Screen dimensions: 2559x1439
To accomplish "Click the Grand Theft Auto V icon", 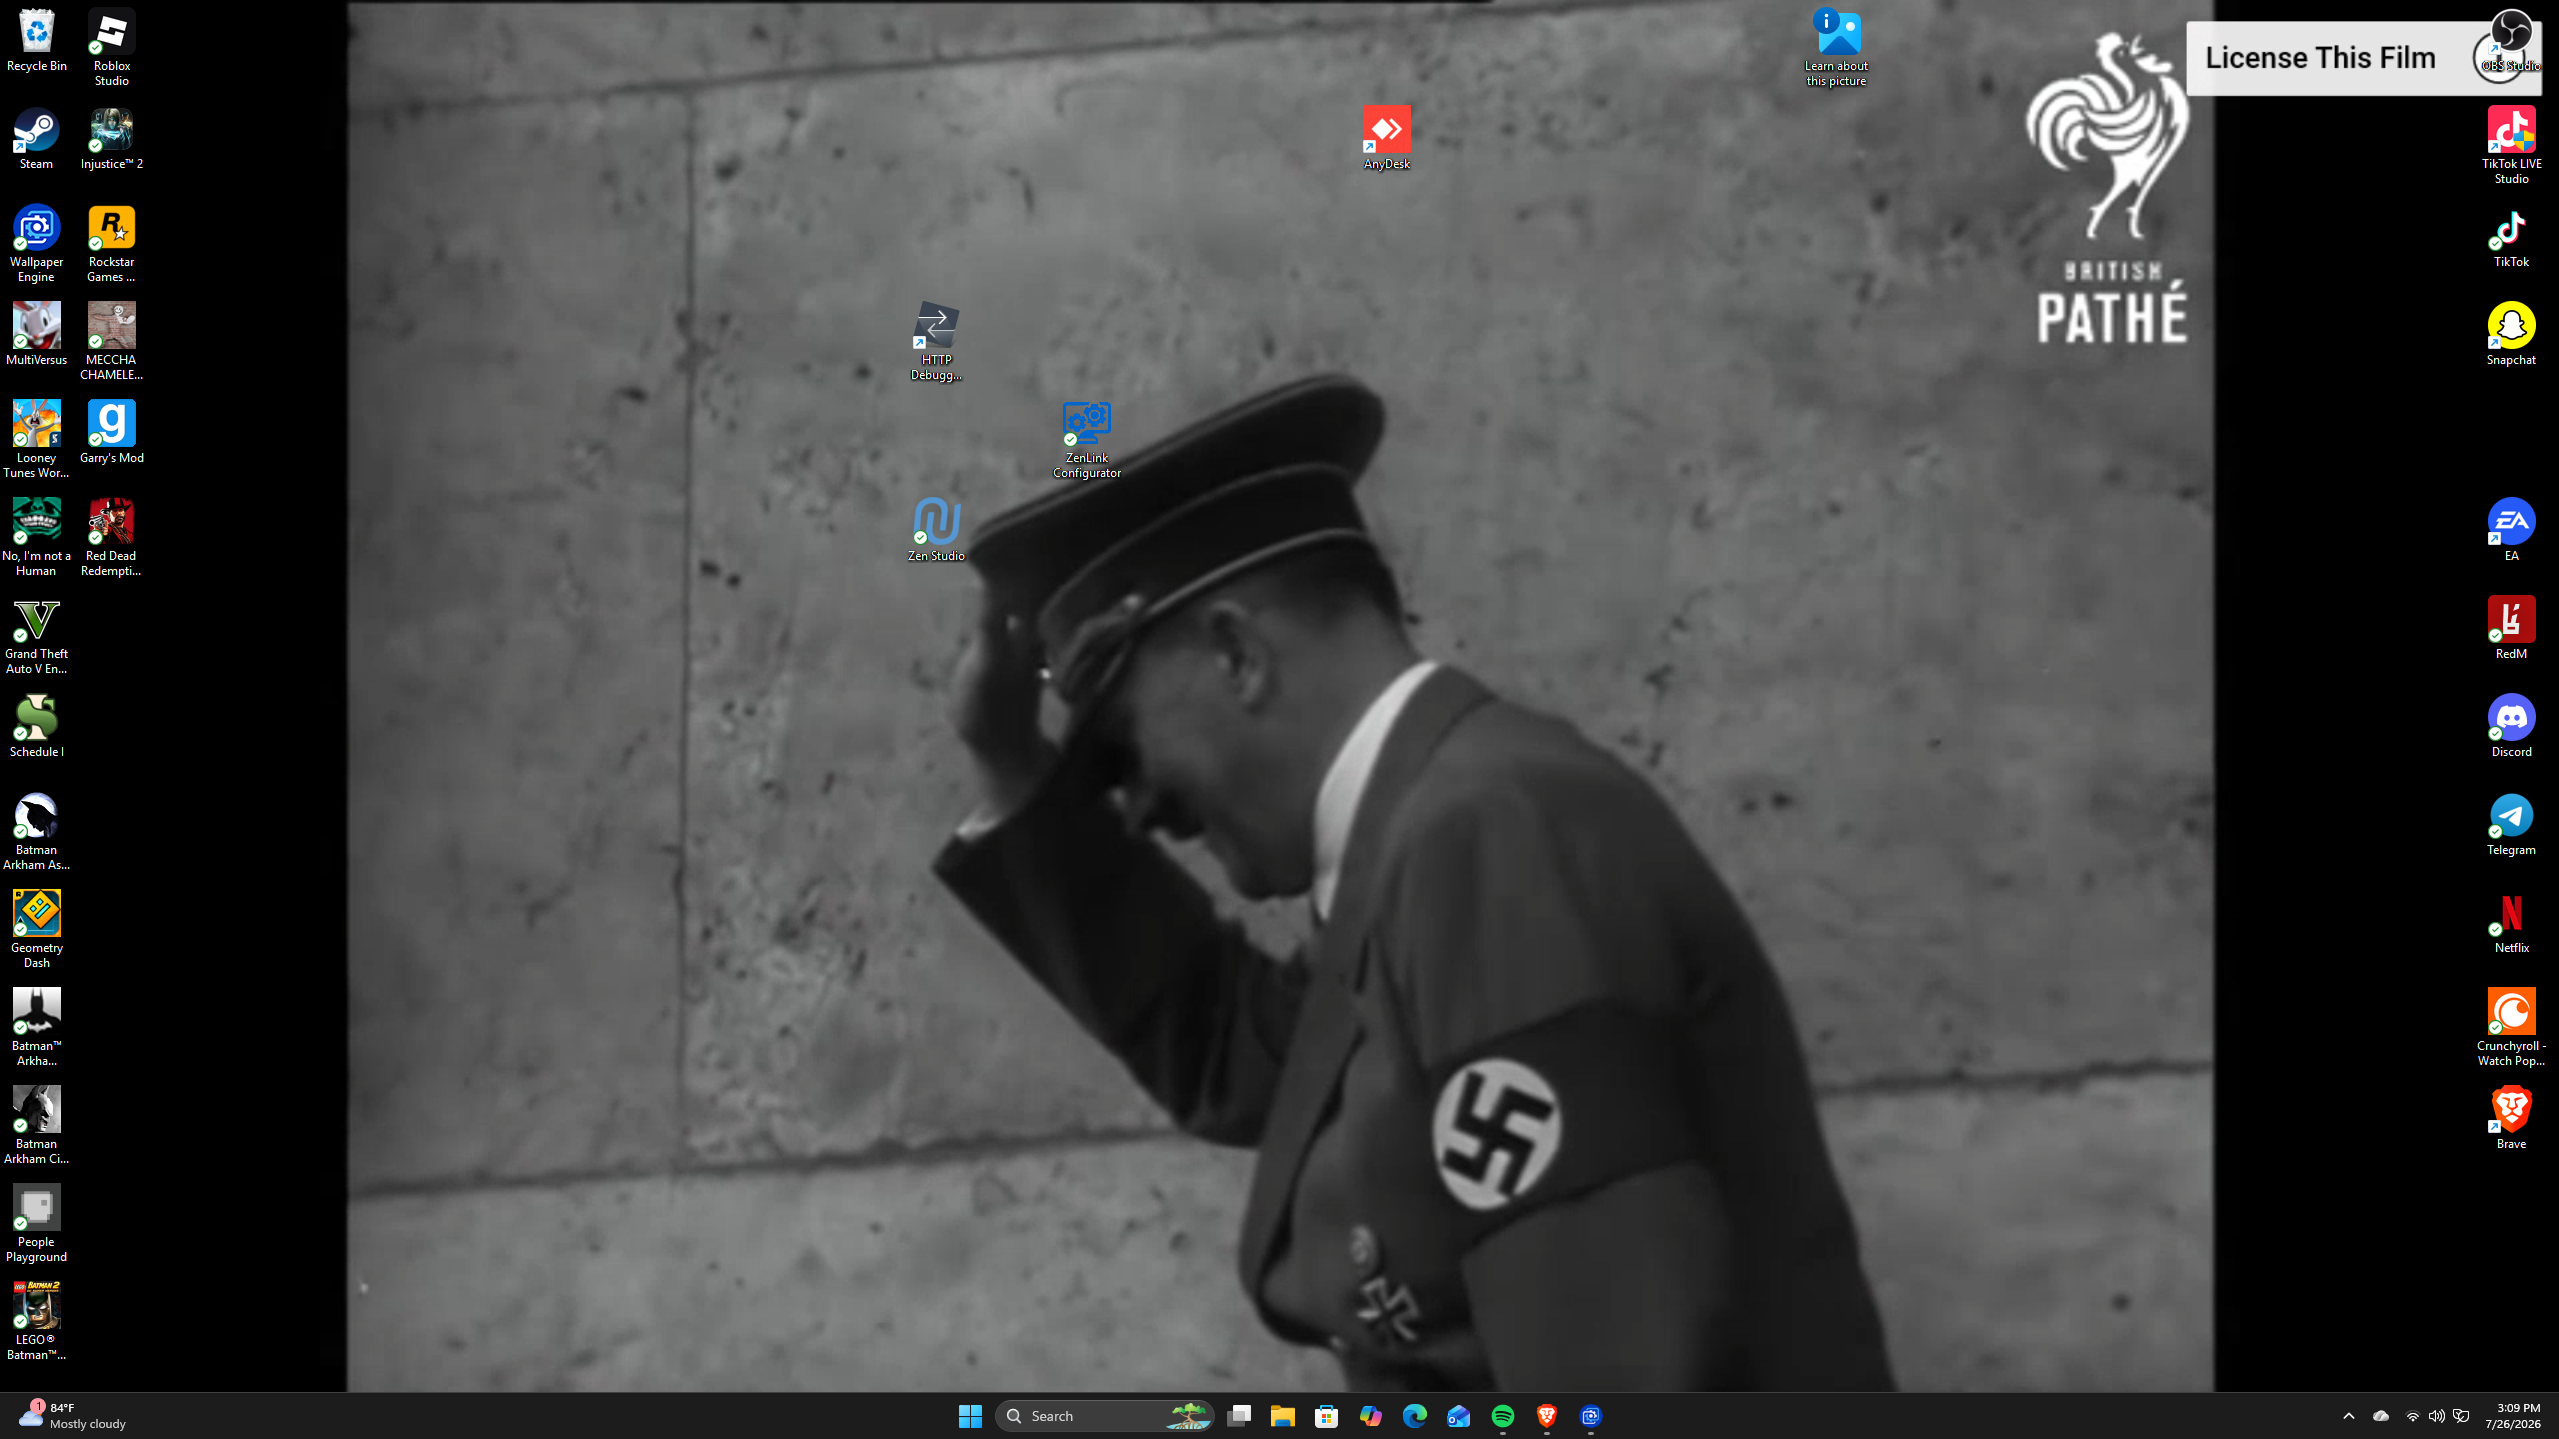I will pyautogui.click(x=37, y=636).
